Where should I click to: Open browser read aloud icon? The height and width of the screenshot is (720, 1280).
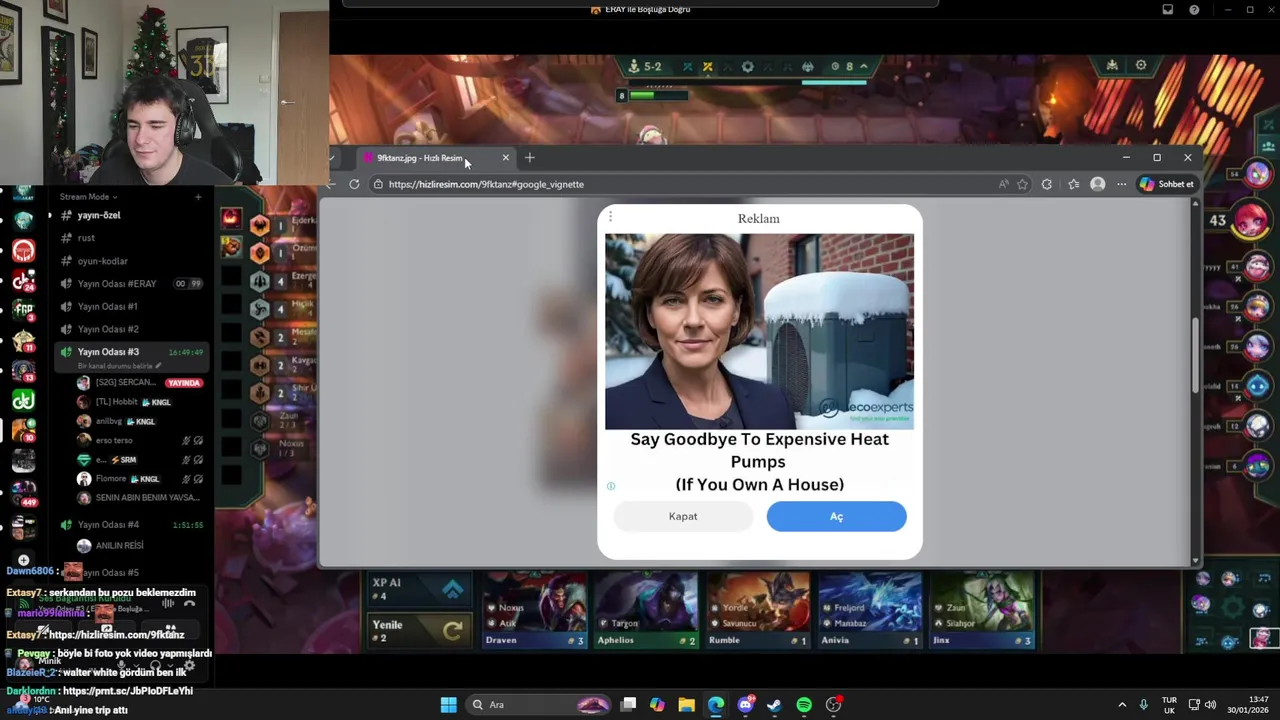[x=1003, y=184]
